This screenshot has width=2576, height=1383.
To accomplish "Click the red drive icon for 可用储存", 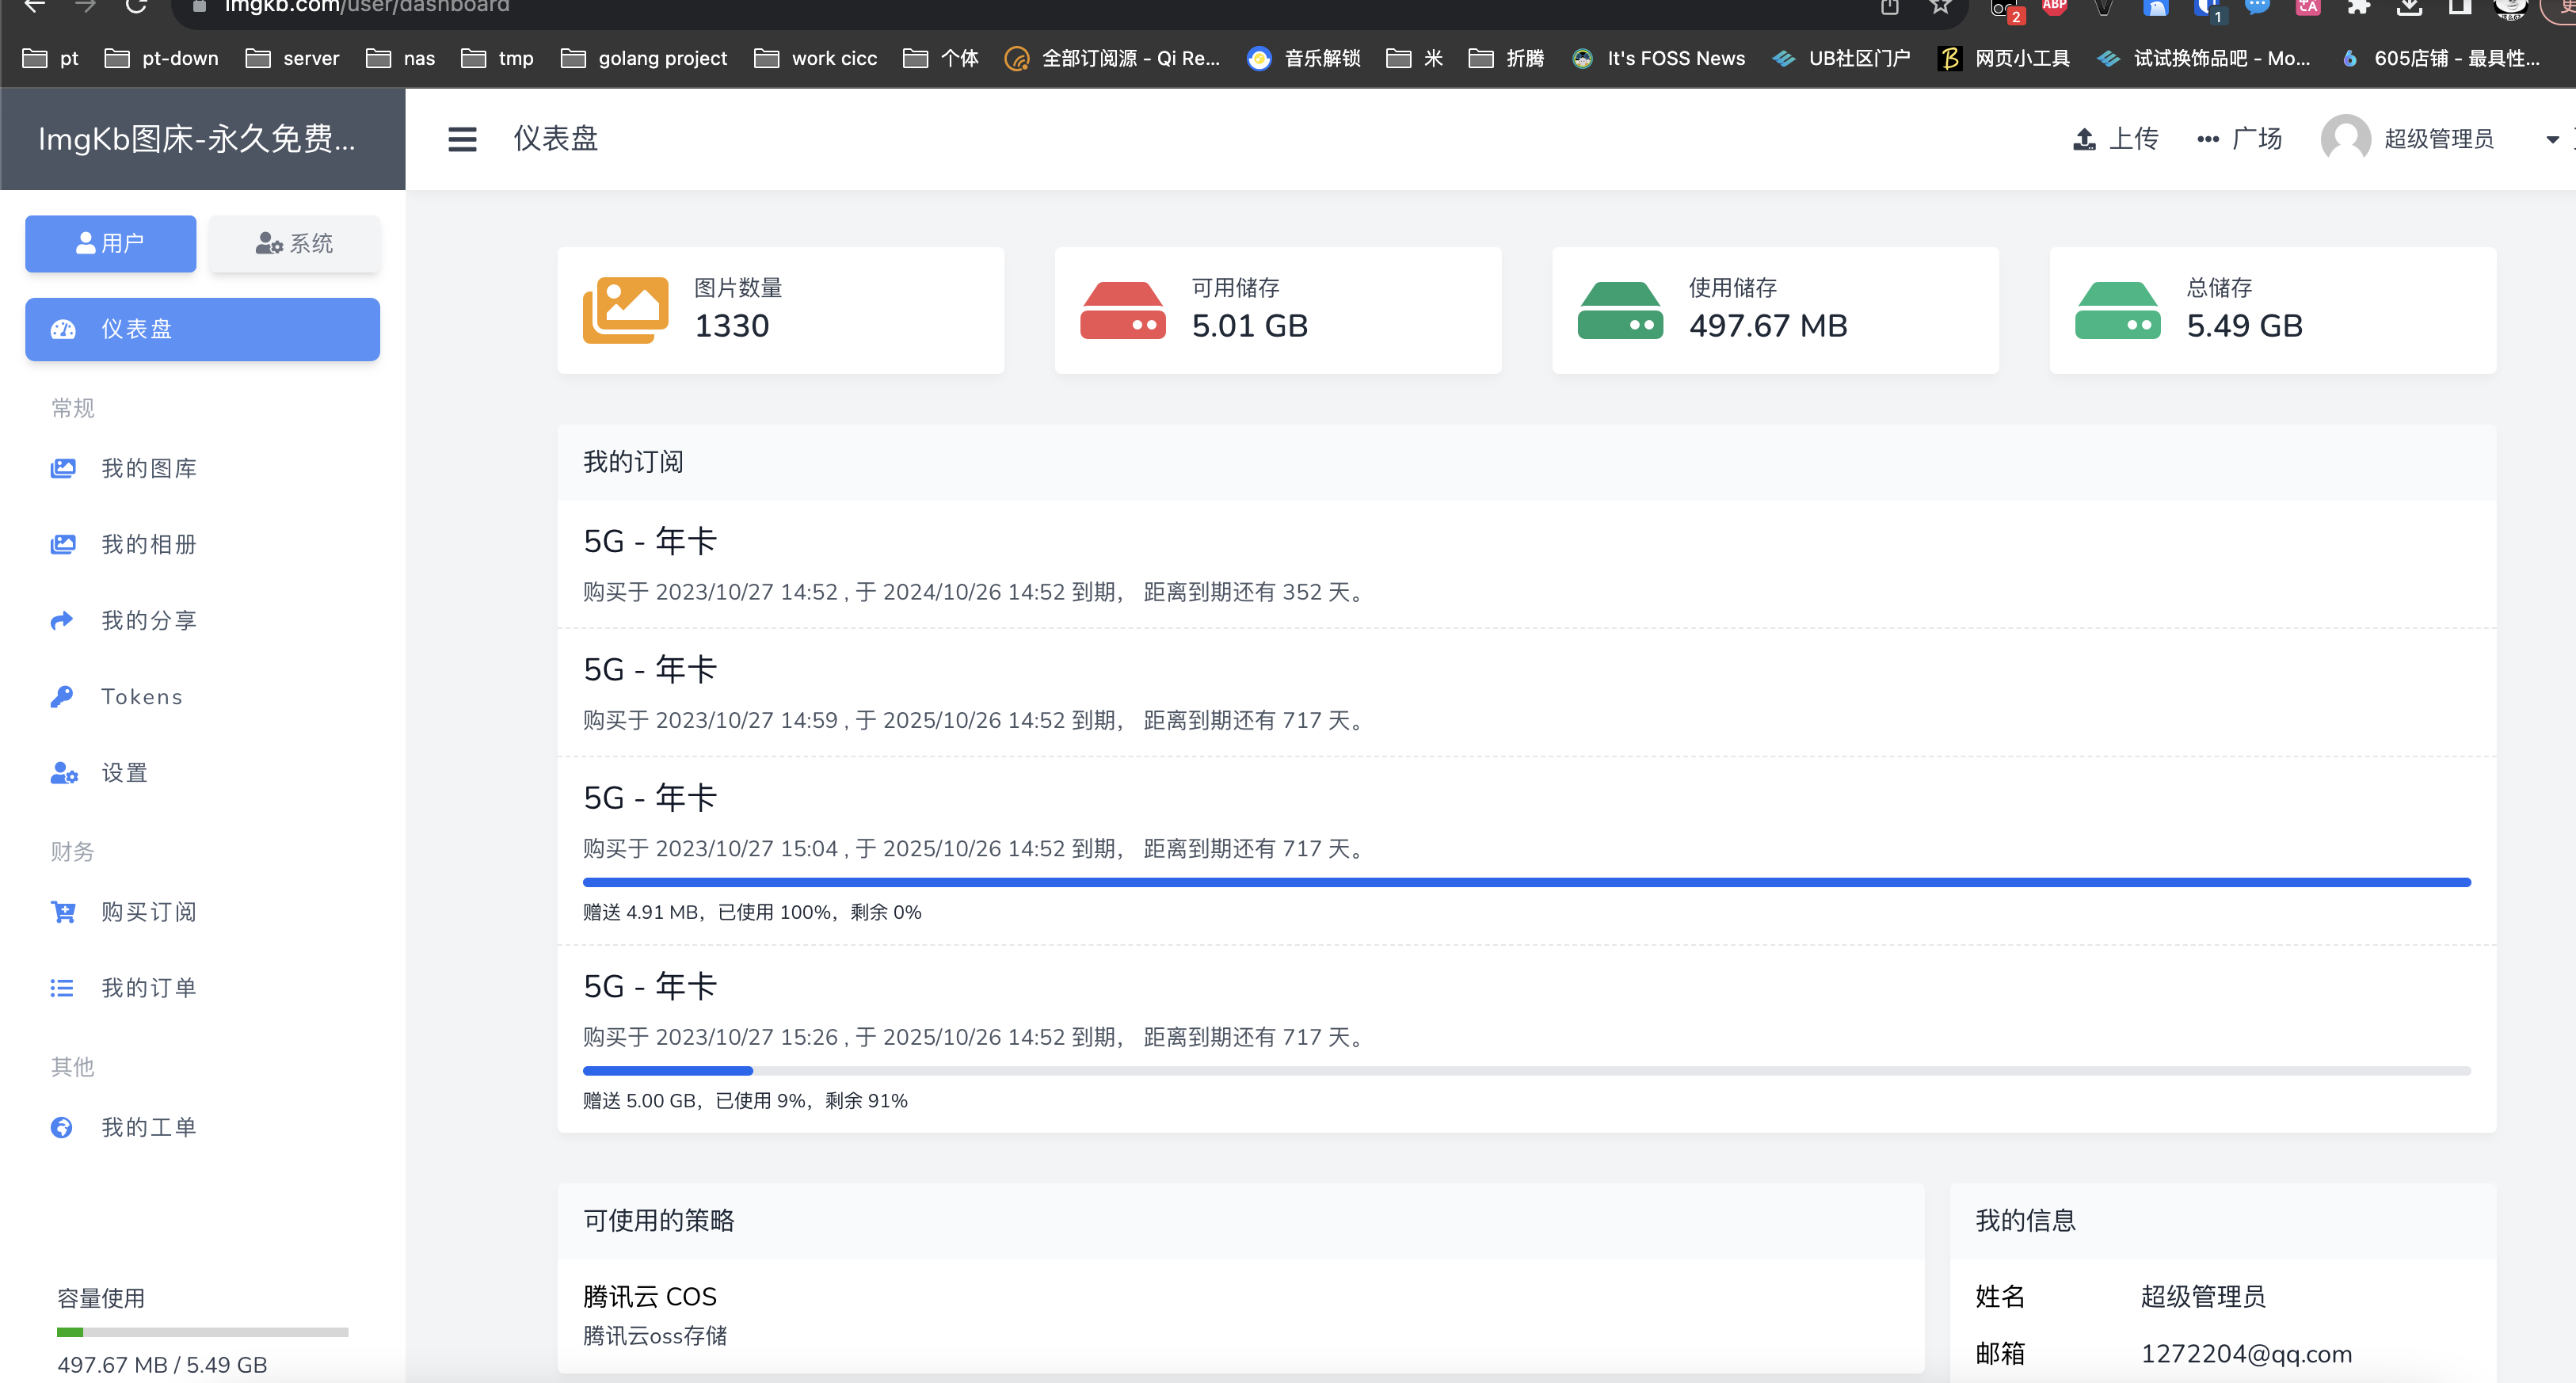I will (x=1123, y=310).
